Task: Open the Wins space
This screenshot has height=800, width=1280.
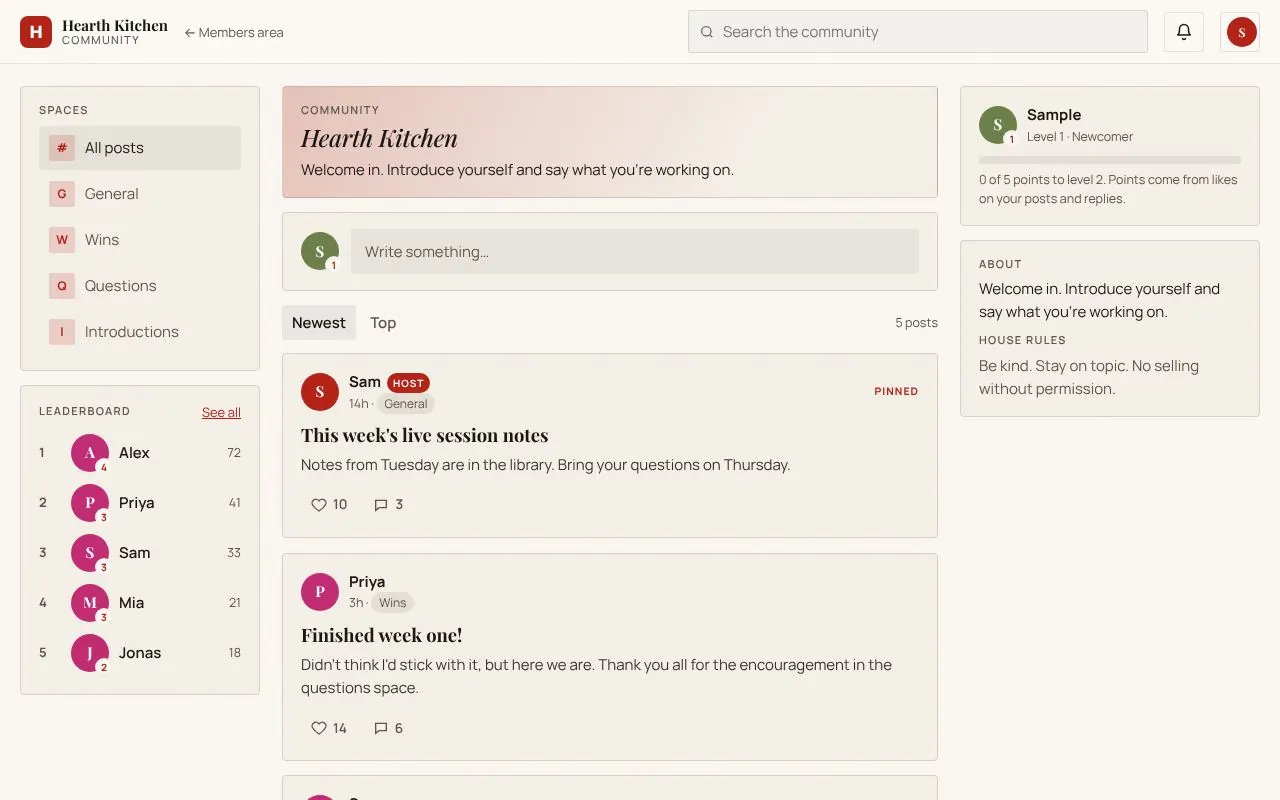Action: pos(140,240)
